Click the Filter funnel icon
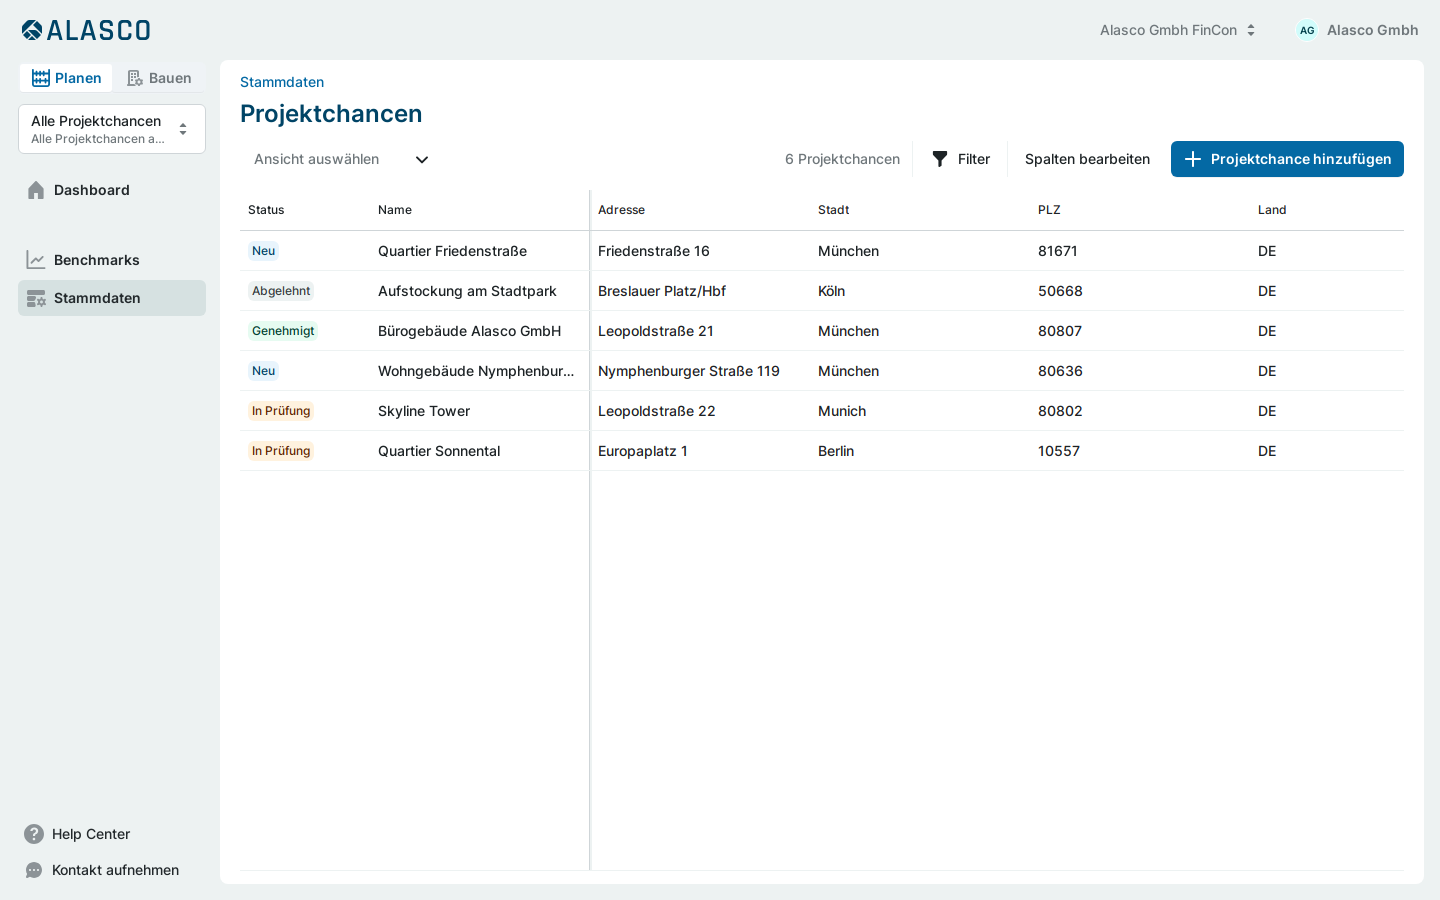This screenshot has width=1440, height=900. [940, 159]
